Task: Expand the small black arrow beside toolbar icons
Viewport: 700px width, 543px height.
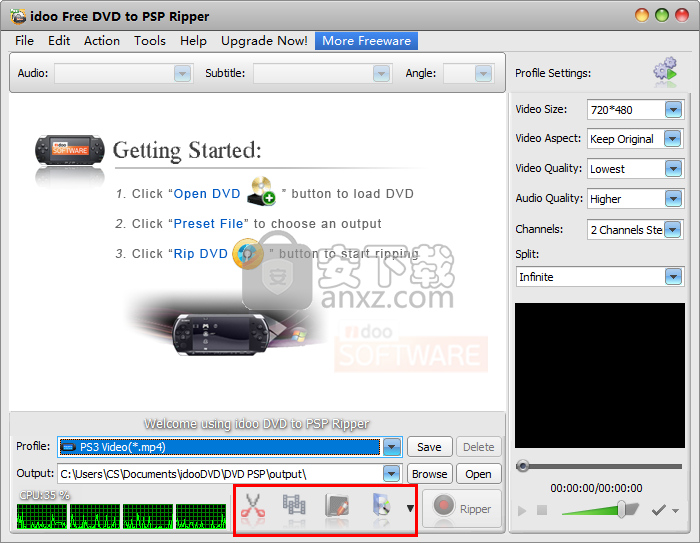Action: pos(410,508)
